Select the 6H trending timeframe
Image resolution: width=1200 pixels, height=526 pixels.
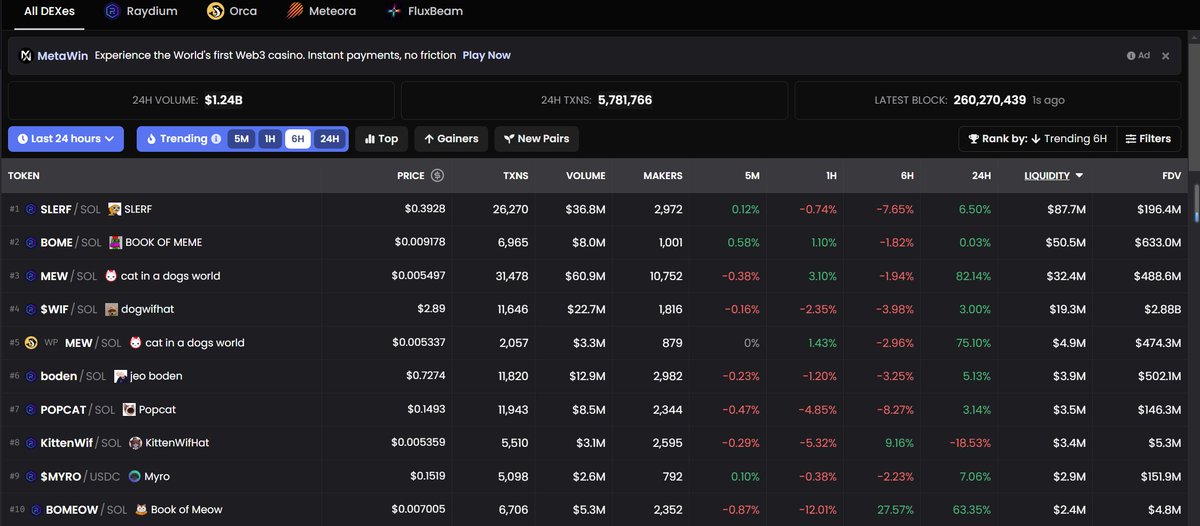(297, 139)
